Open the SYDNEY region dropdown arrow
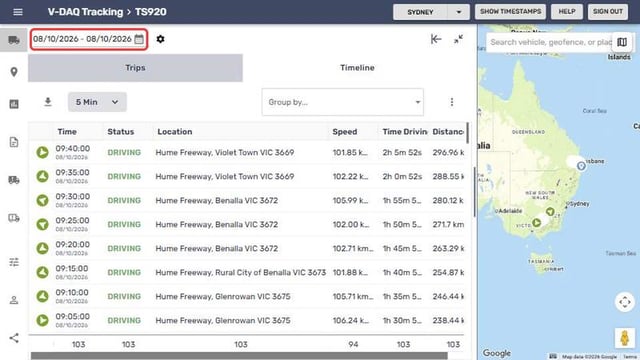Screen dimensions: 640x360 (x=459, y=12)
